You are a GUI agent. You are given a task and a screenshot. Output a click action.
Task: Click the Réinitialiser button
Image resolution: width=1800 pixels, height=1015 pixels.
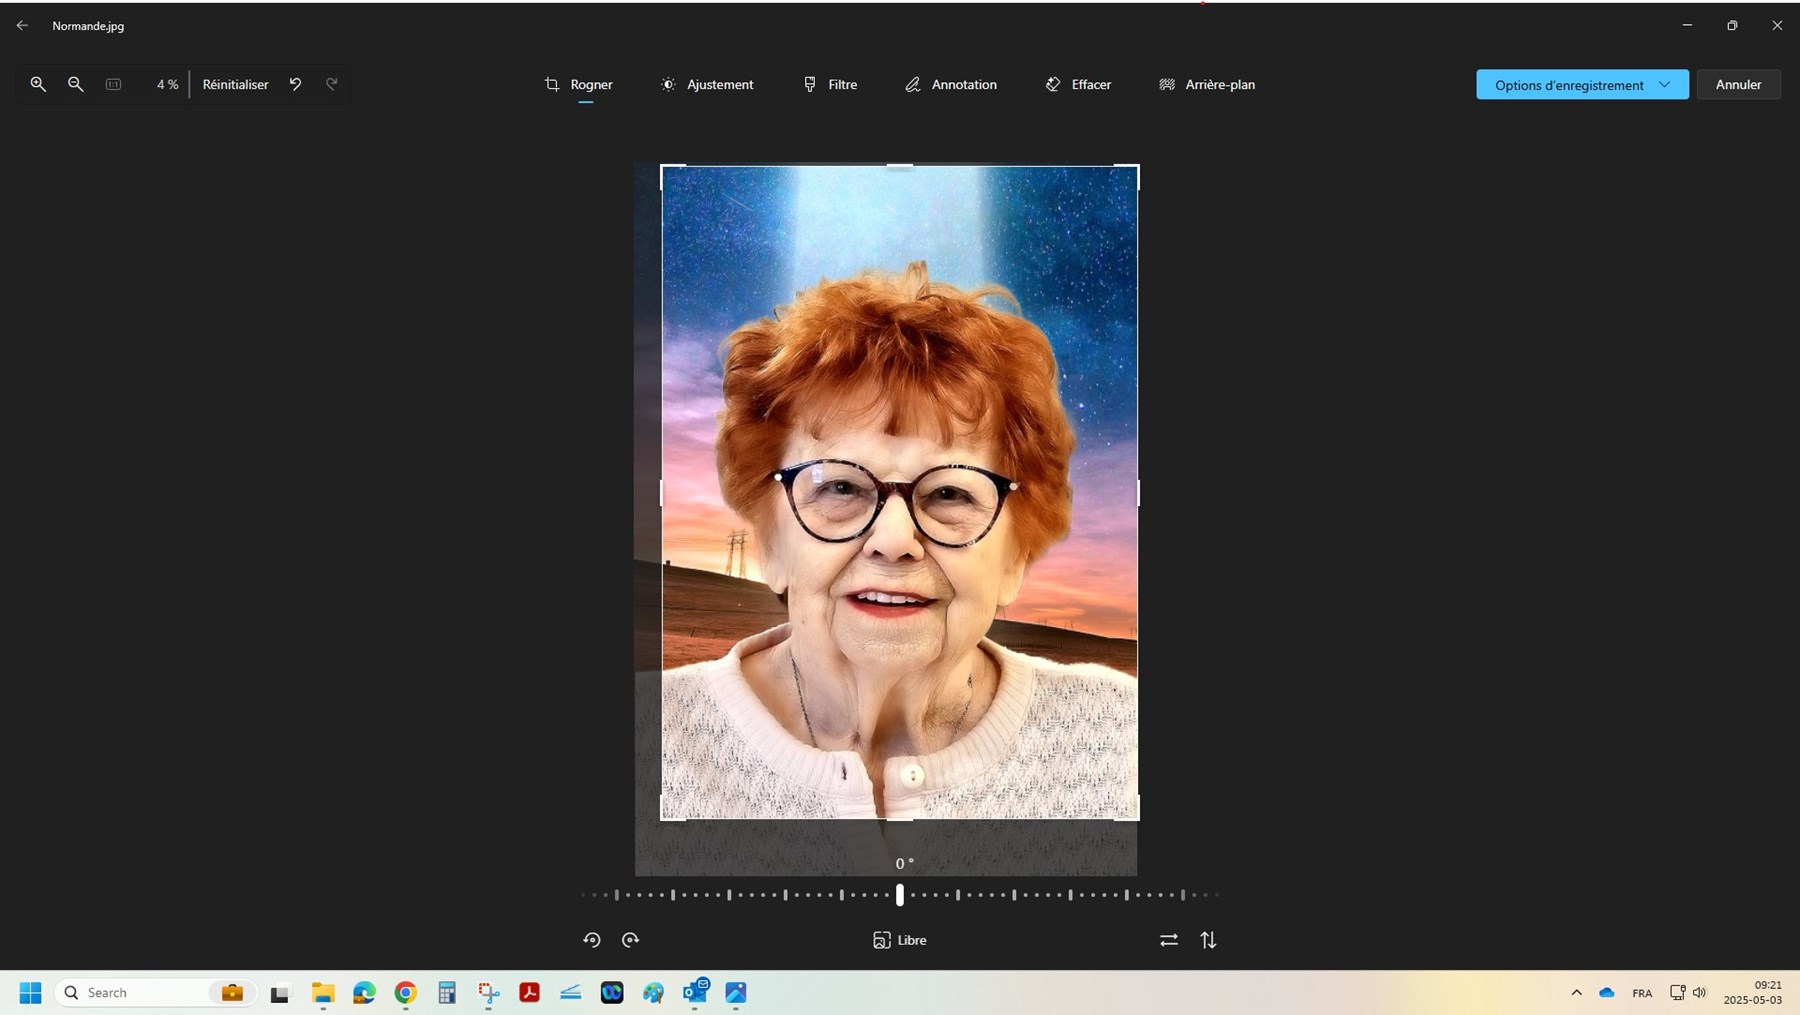[x=236, y=85]
